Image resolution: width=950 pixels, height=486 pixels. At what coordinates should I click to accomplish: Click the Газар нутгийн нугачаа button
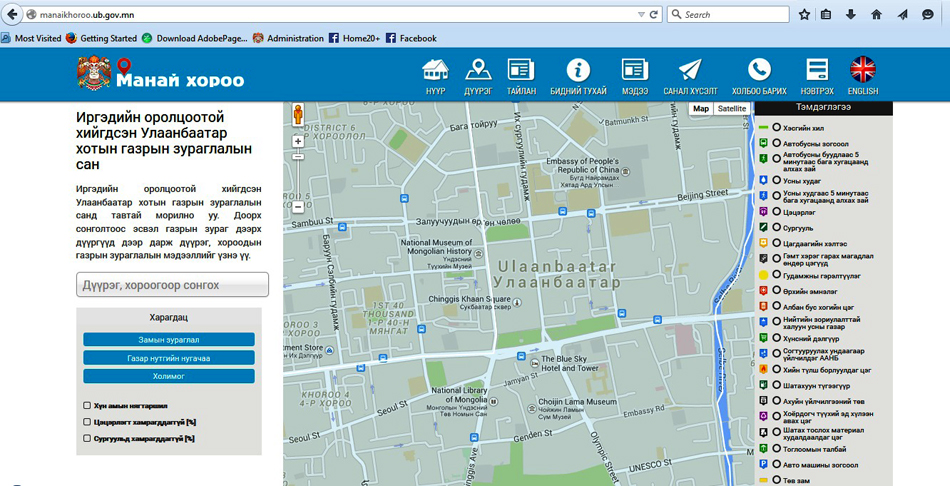169,358
